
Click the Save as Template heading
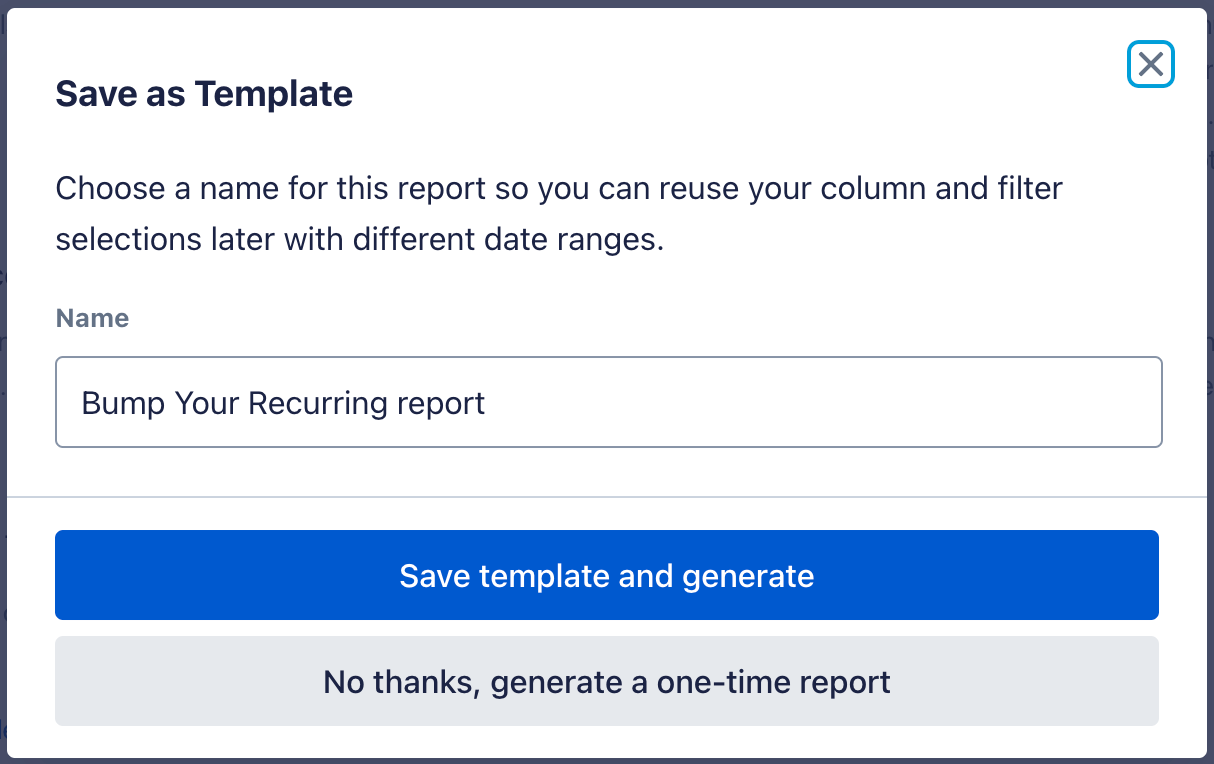coord(204,94)
